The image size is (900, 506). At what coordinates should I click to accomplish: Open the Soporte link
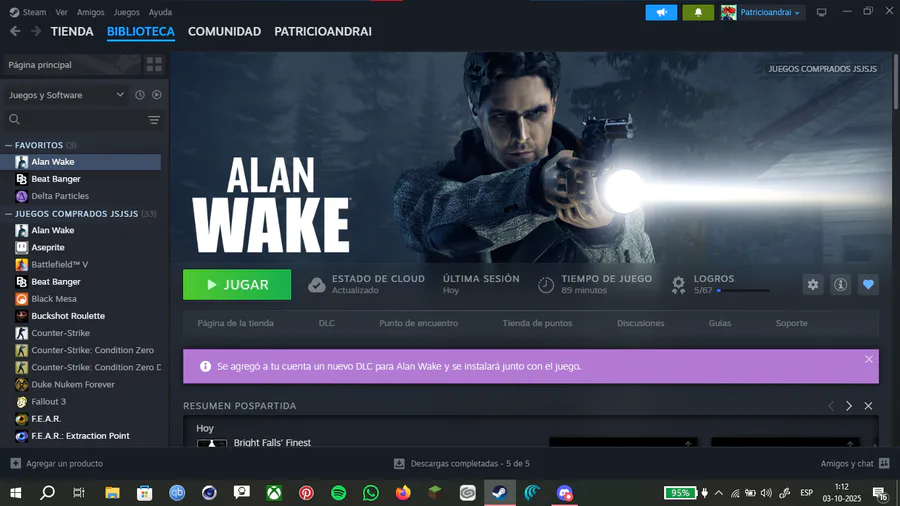pos(792,323)
